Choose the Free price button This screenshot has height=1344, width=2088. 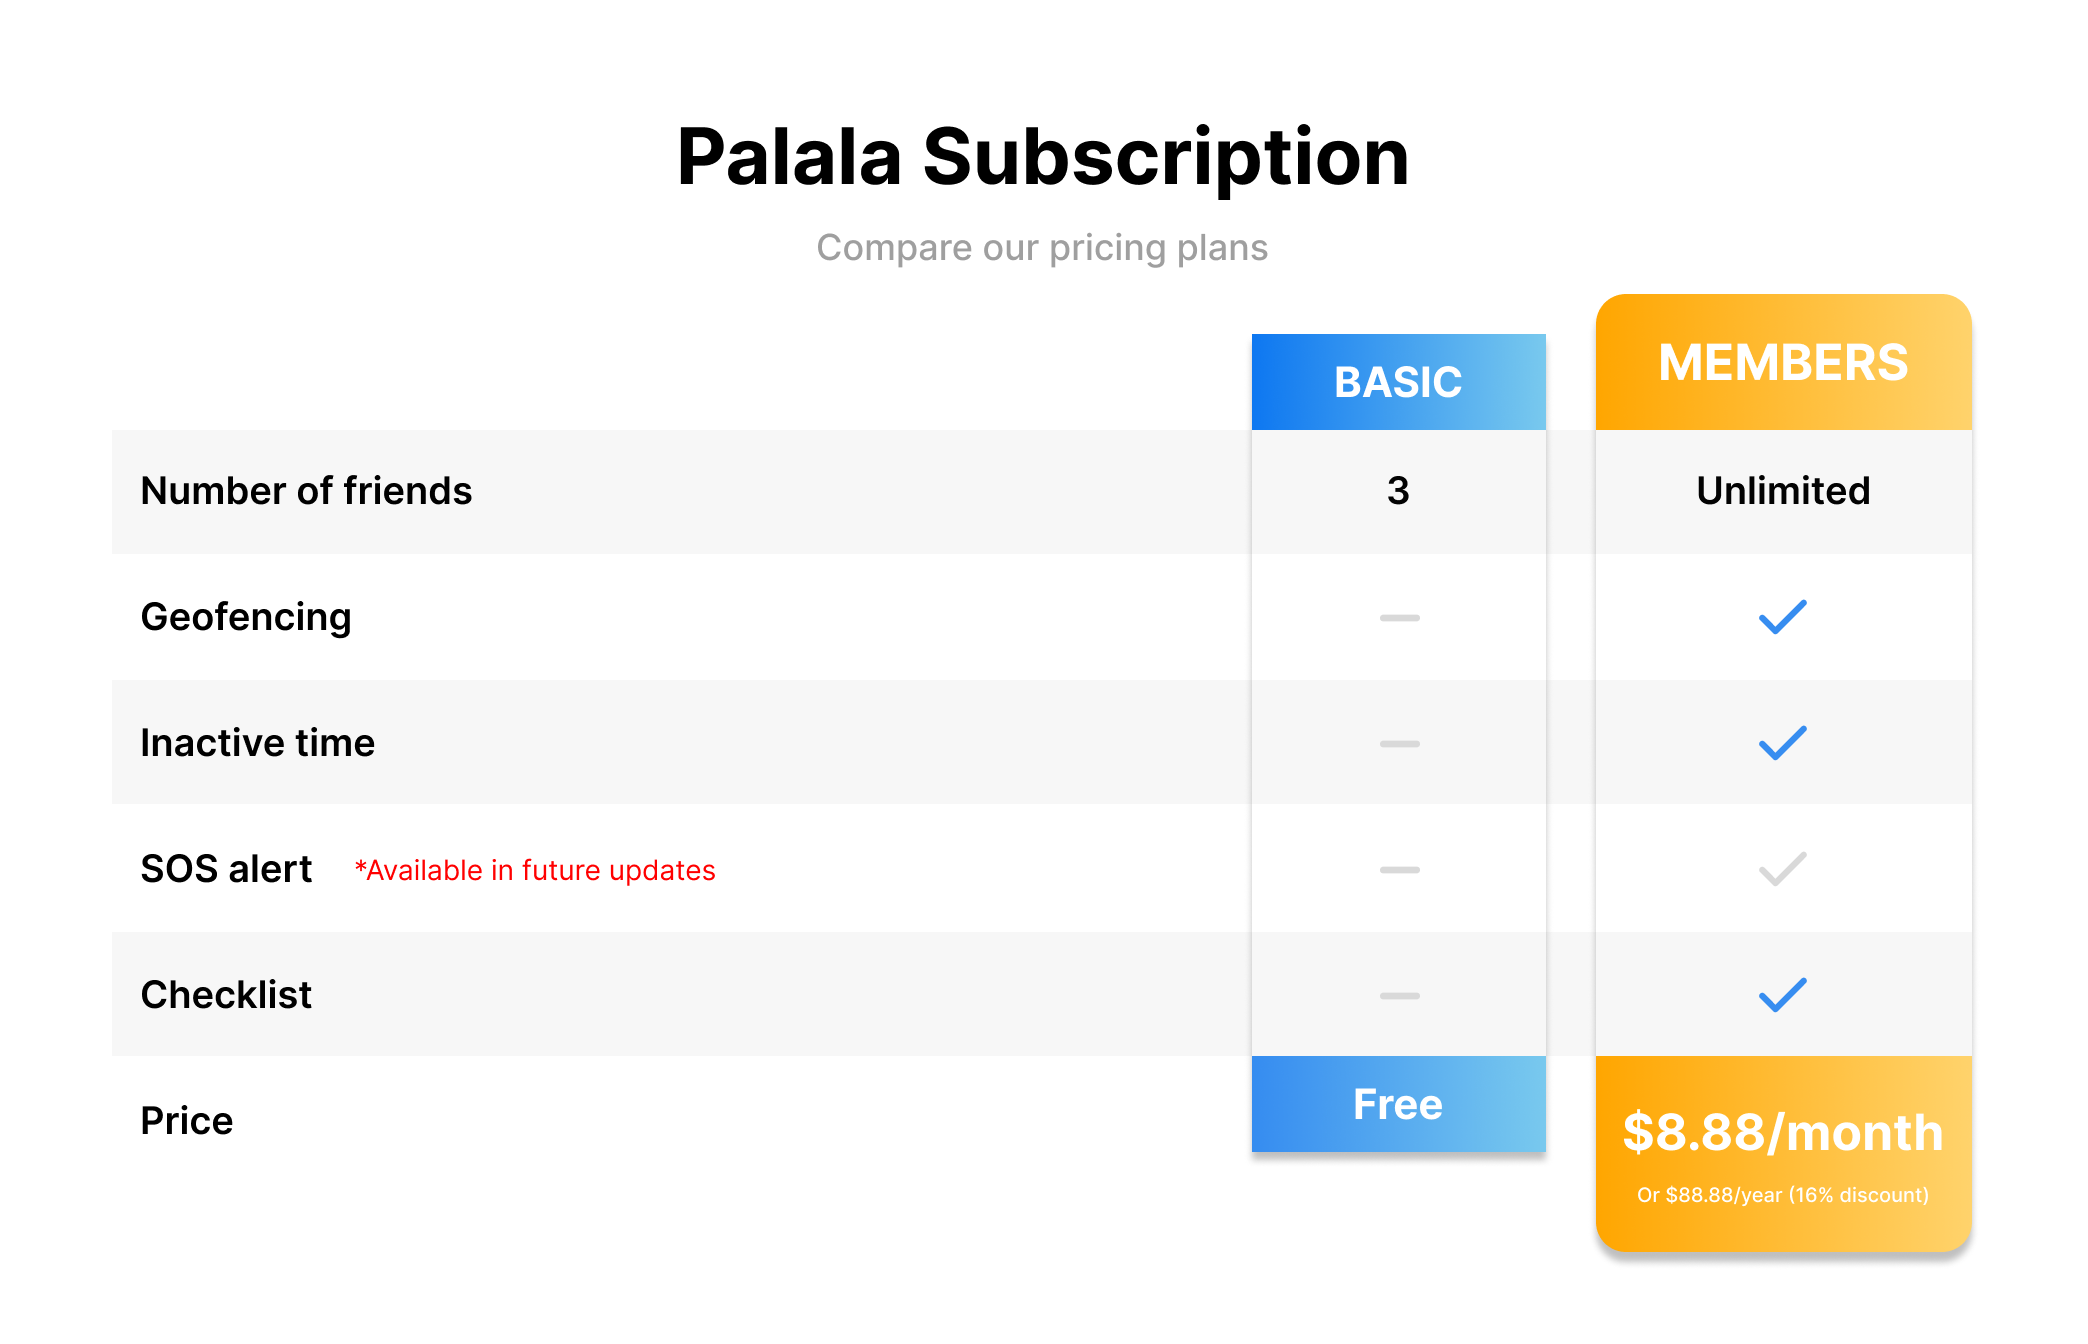1398,1104
